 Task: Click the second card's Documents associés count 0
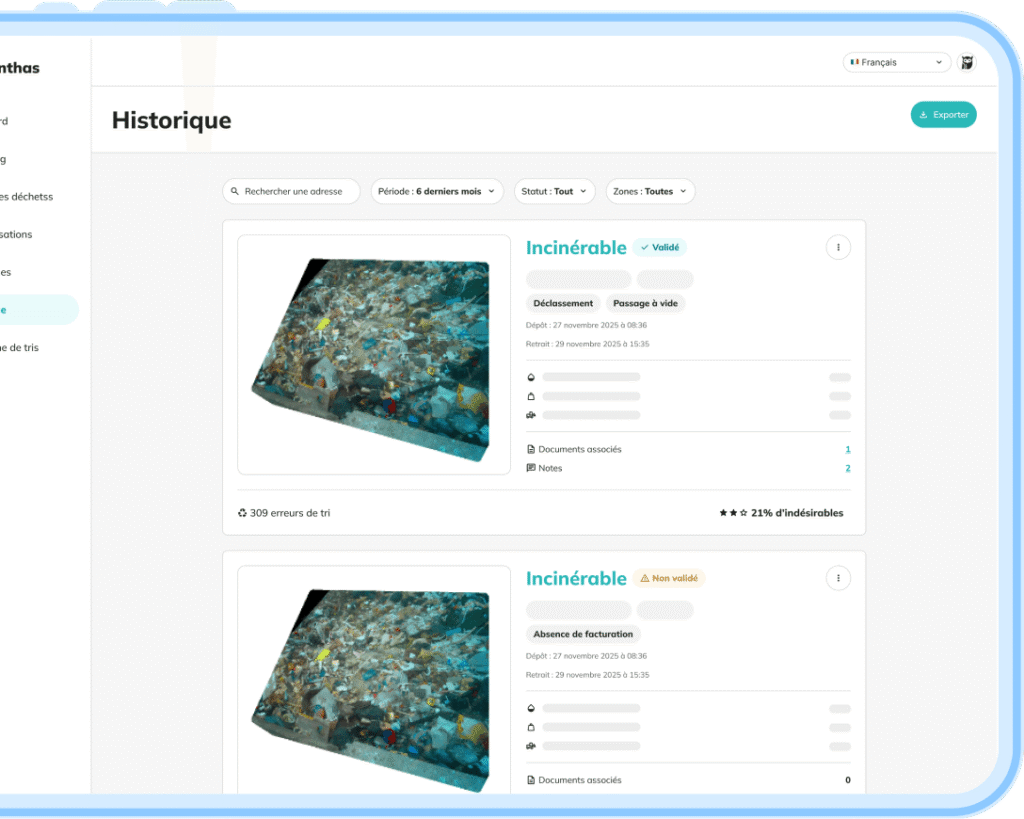tap(848, 780)
